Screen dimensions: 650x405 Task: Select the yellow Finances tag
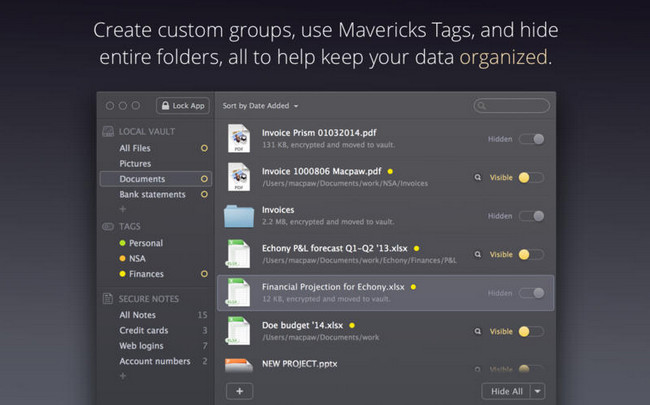click(x=146, y=274)
